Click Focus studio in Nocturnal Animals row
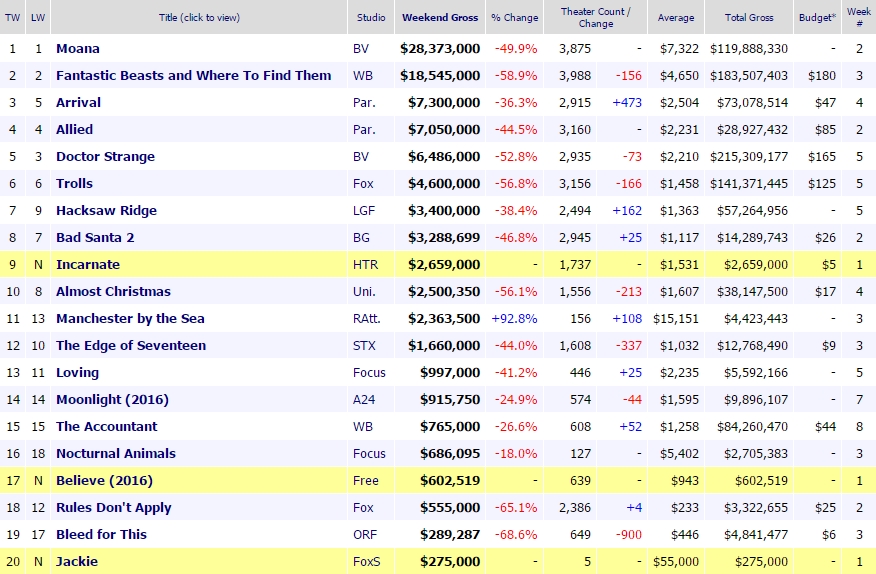Screen dimensions: 876x574 [x=369, y=453]
